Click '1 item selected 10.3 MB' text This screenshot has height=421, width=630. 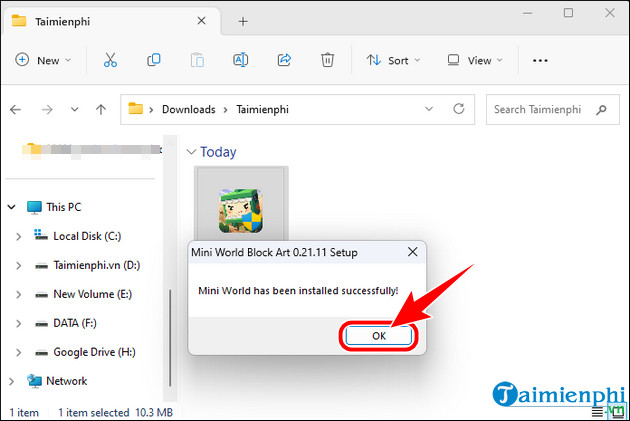pos(115,413)
